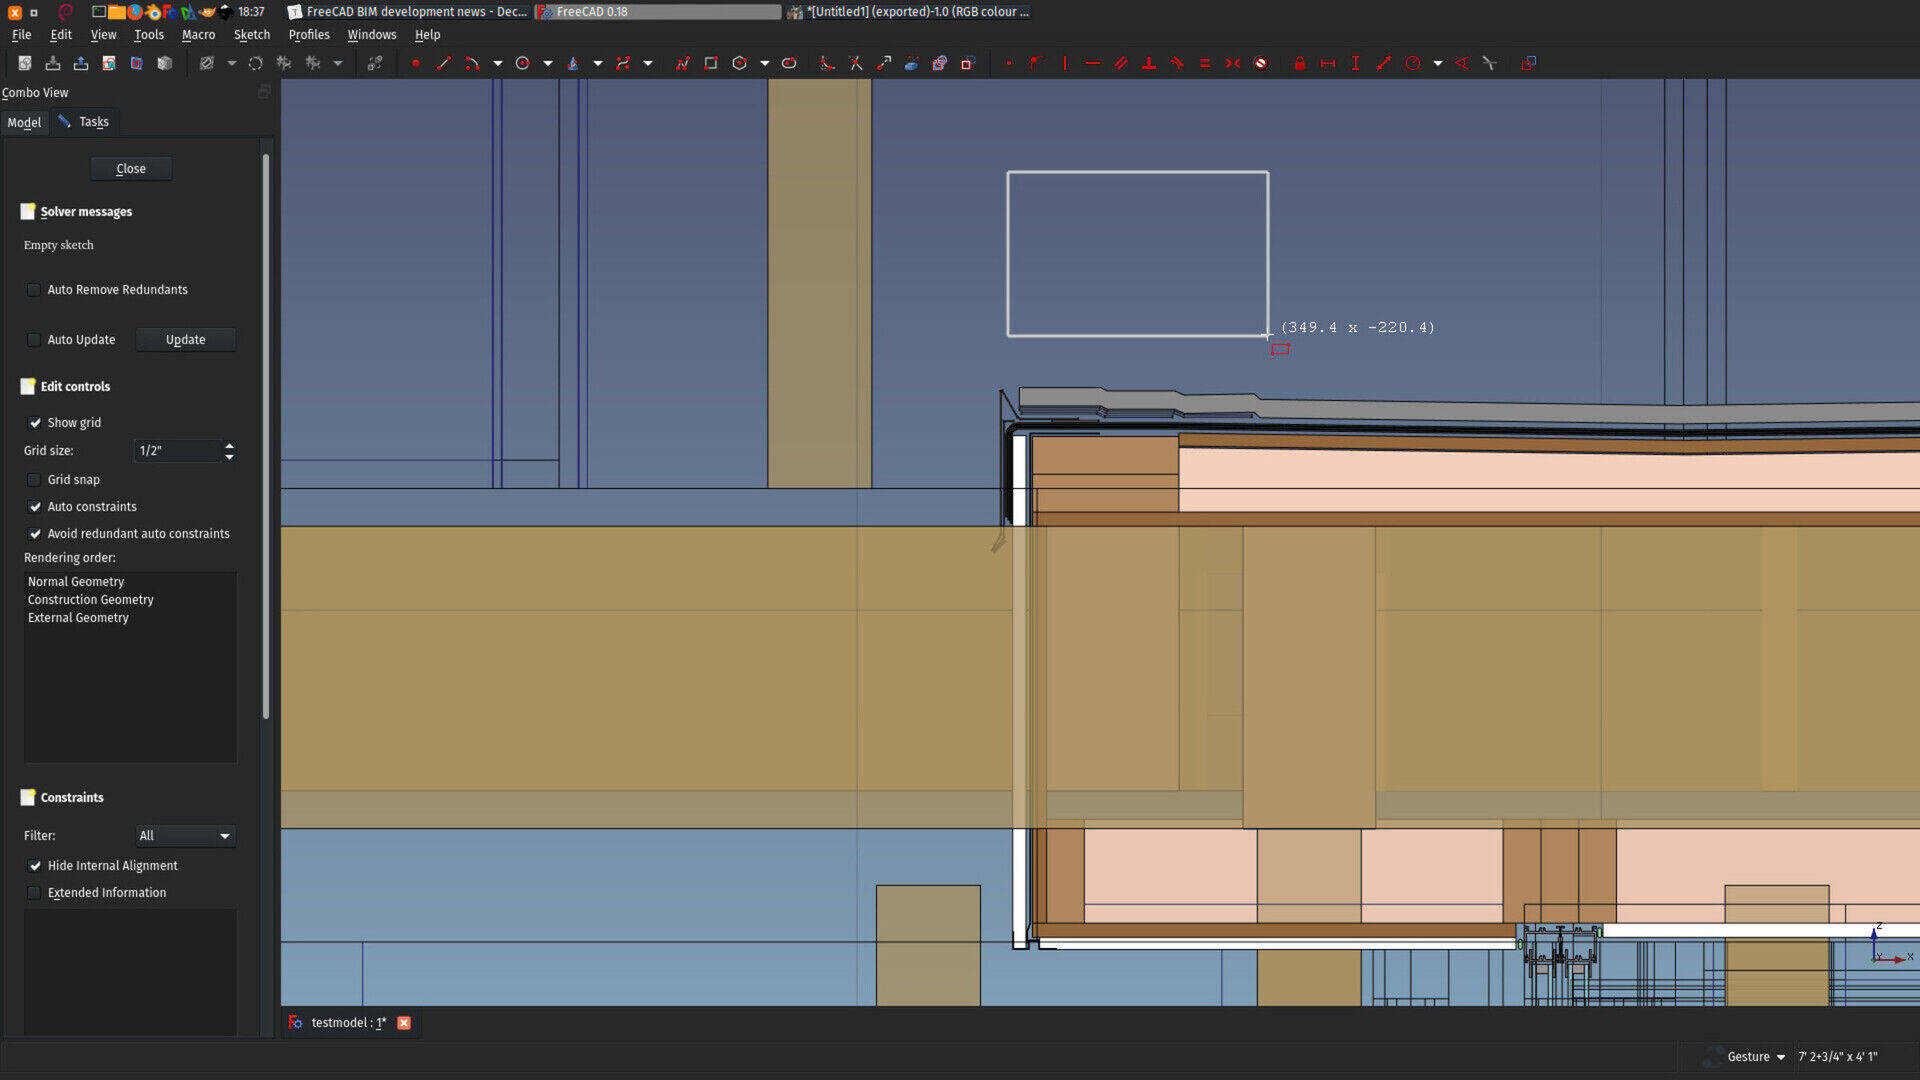Image resolution: width=1920 pixels, height=1080 pixels.
Task: Select the Create rectangle tool
Action: pos(711,63)
